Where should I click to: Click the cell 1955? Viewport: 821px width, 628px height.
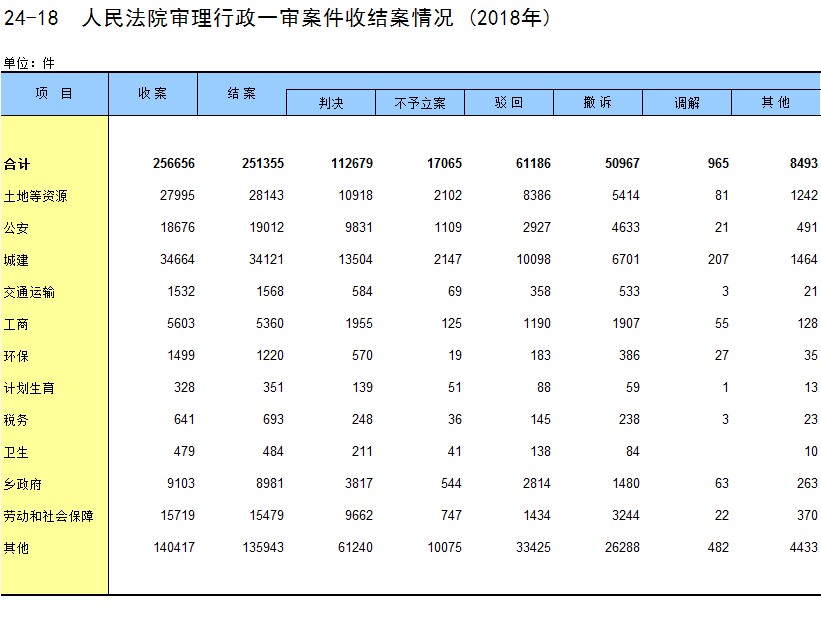359,323
